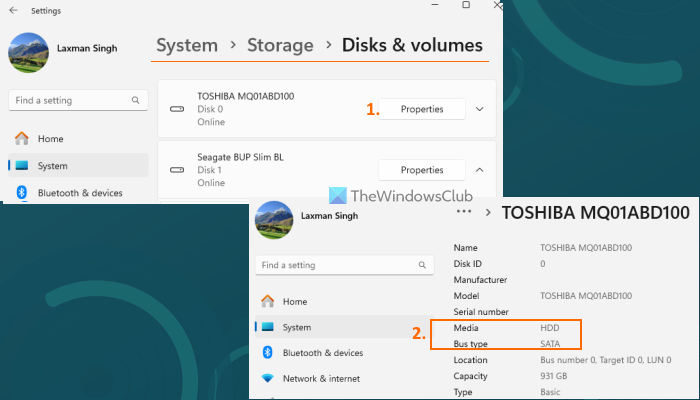Screen dimensions: 700x400
Task: Select System monitor icon in top window
Action: [x=21, y=166]
